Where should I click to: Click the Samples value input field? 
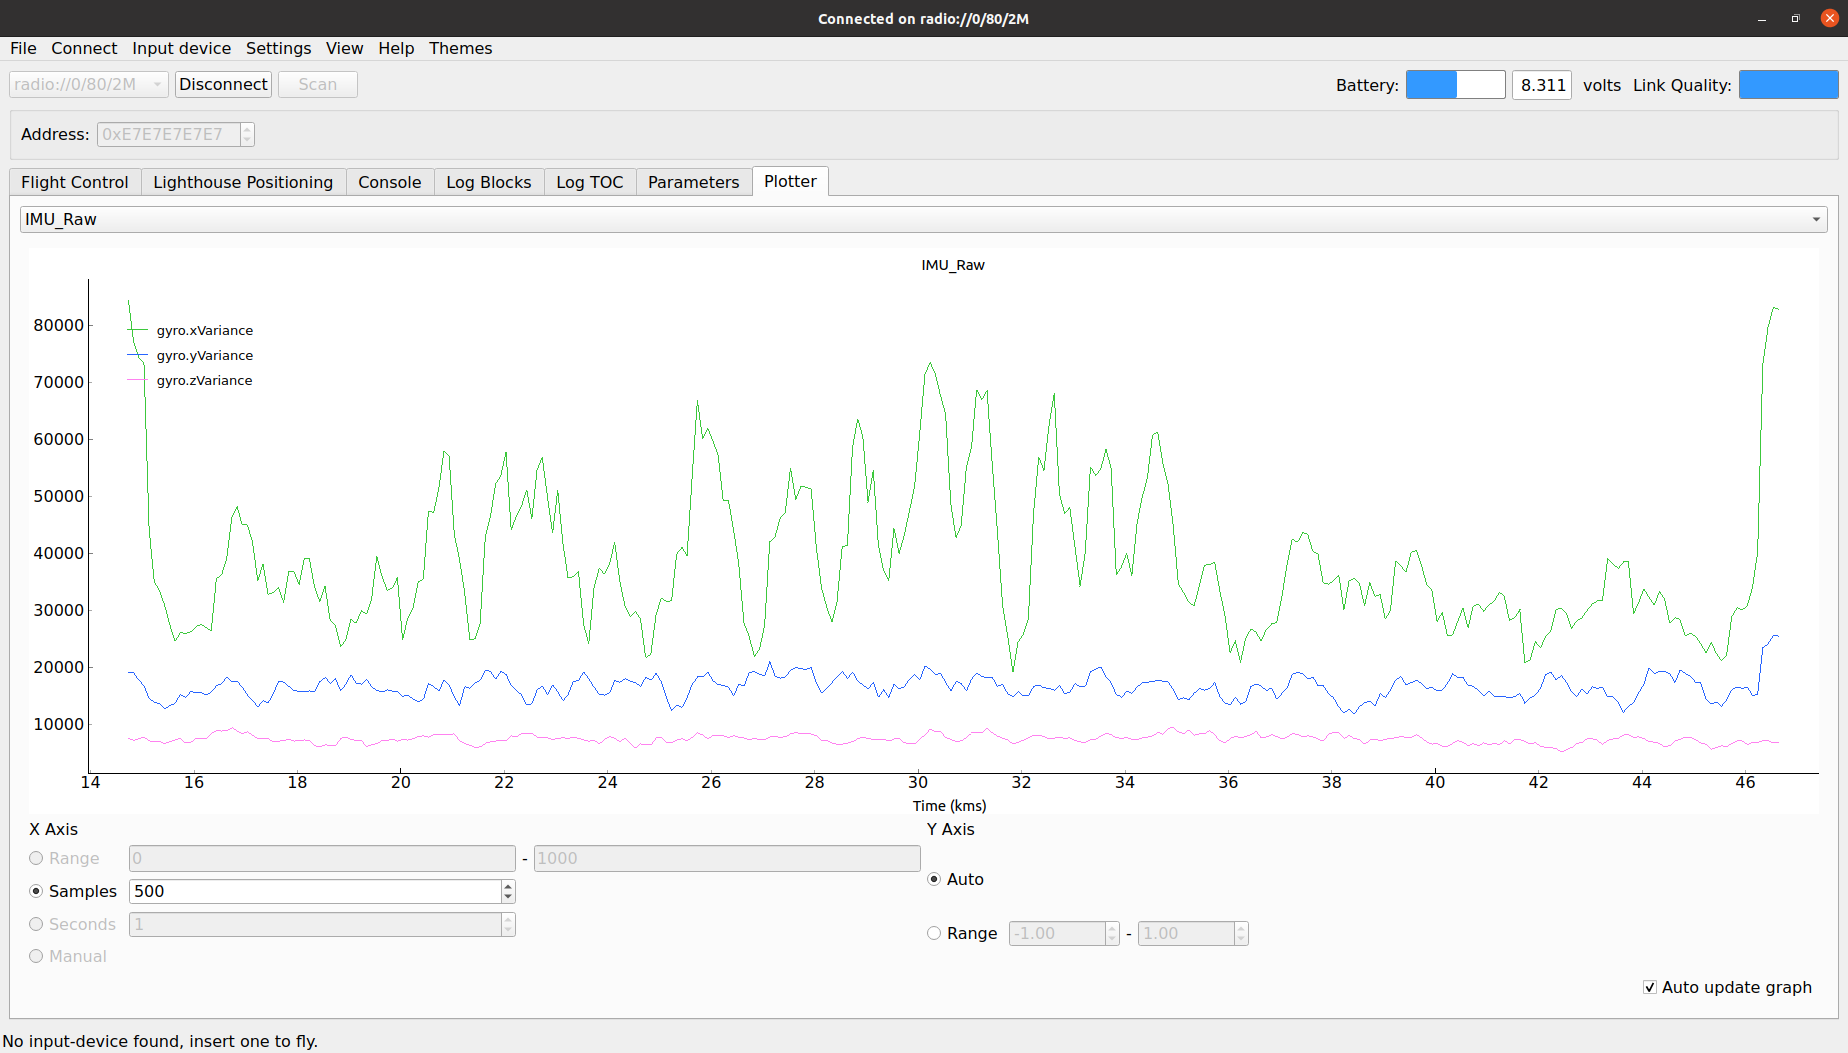click(x=315, y=891)
